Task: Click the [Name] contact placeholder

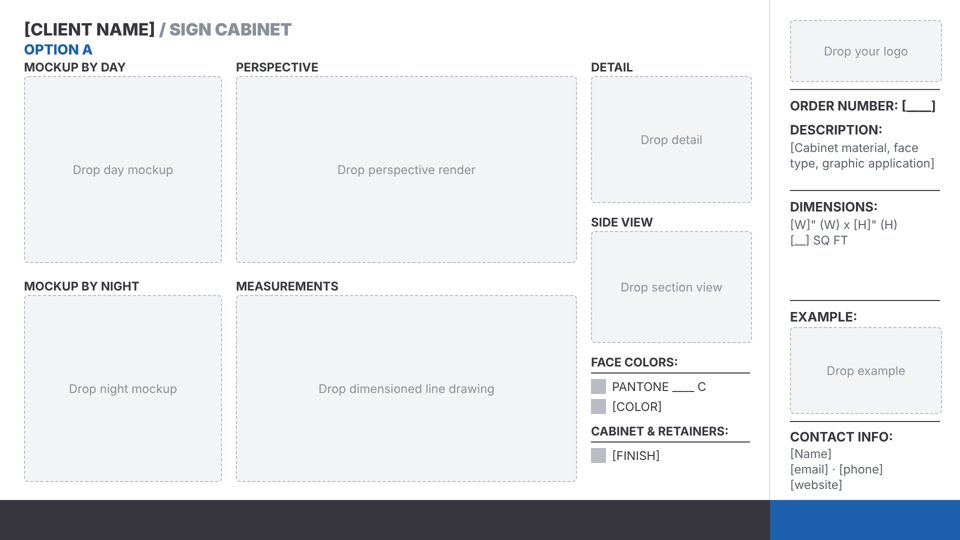Action: pos(811,454)
